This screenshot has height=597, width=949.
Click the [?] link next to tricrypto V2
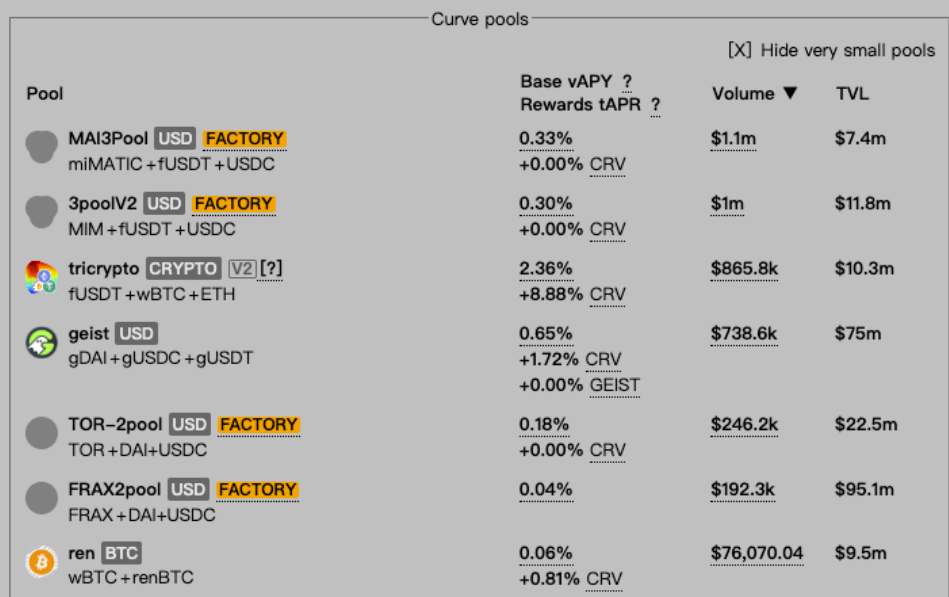pyautogui.click(x=271, y=268)
